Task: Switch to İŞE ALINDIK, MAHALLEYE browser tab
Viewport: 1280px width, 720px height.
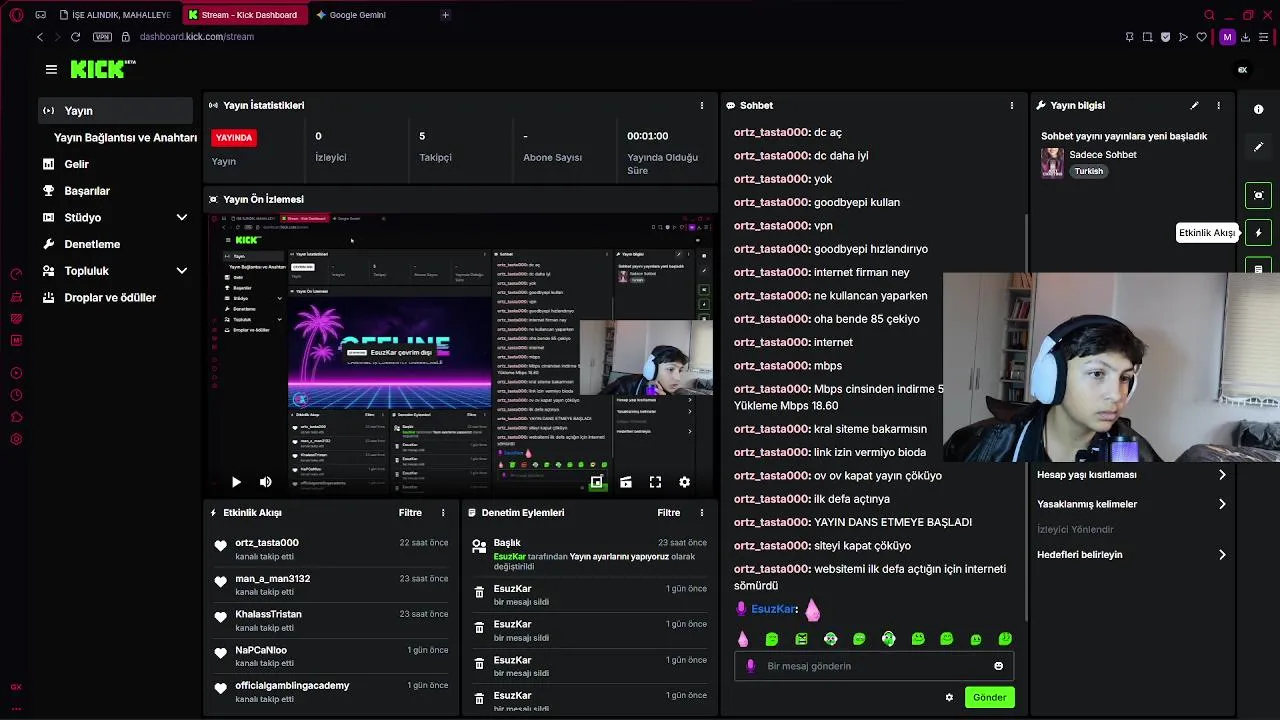Action: 115,15
